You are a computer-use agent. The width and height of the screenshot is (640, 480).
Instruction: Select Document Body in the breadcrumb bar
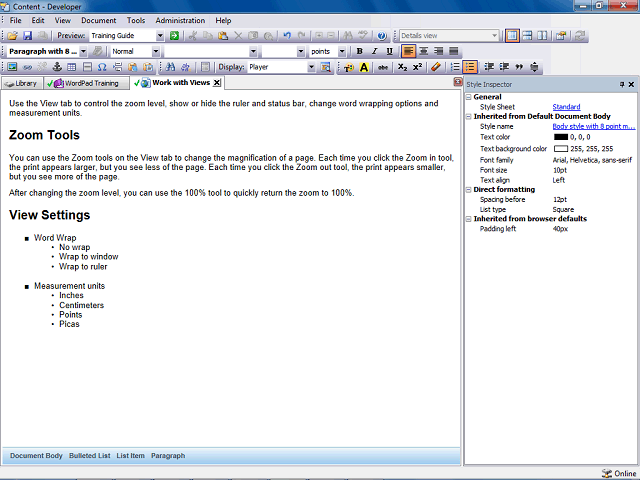point(36,456)
